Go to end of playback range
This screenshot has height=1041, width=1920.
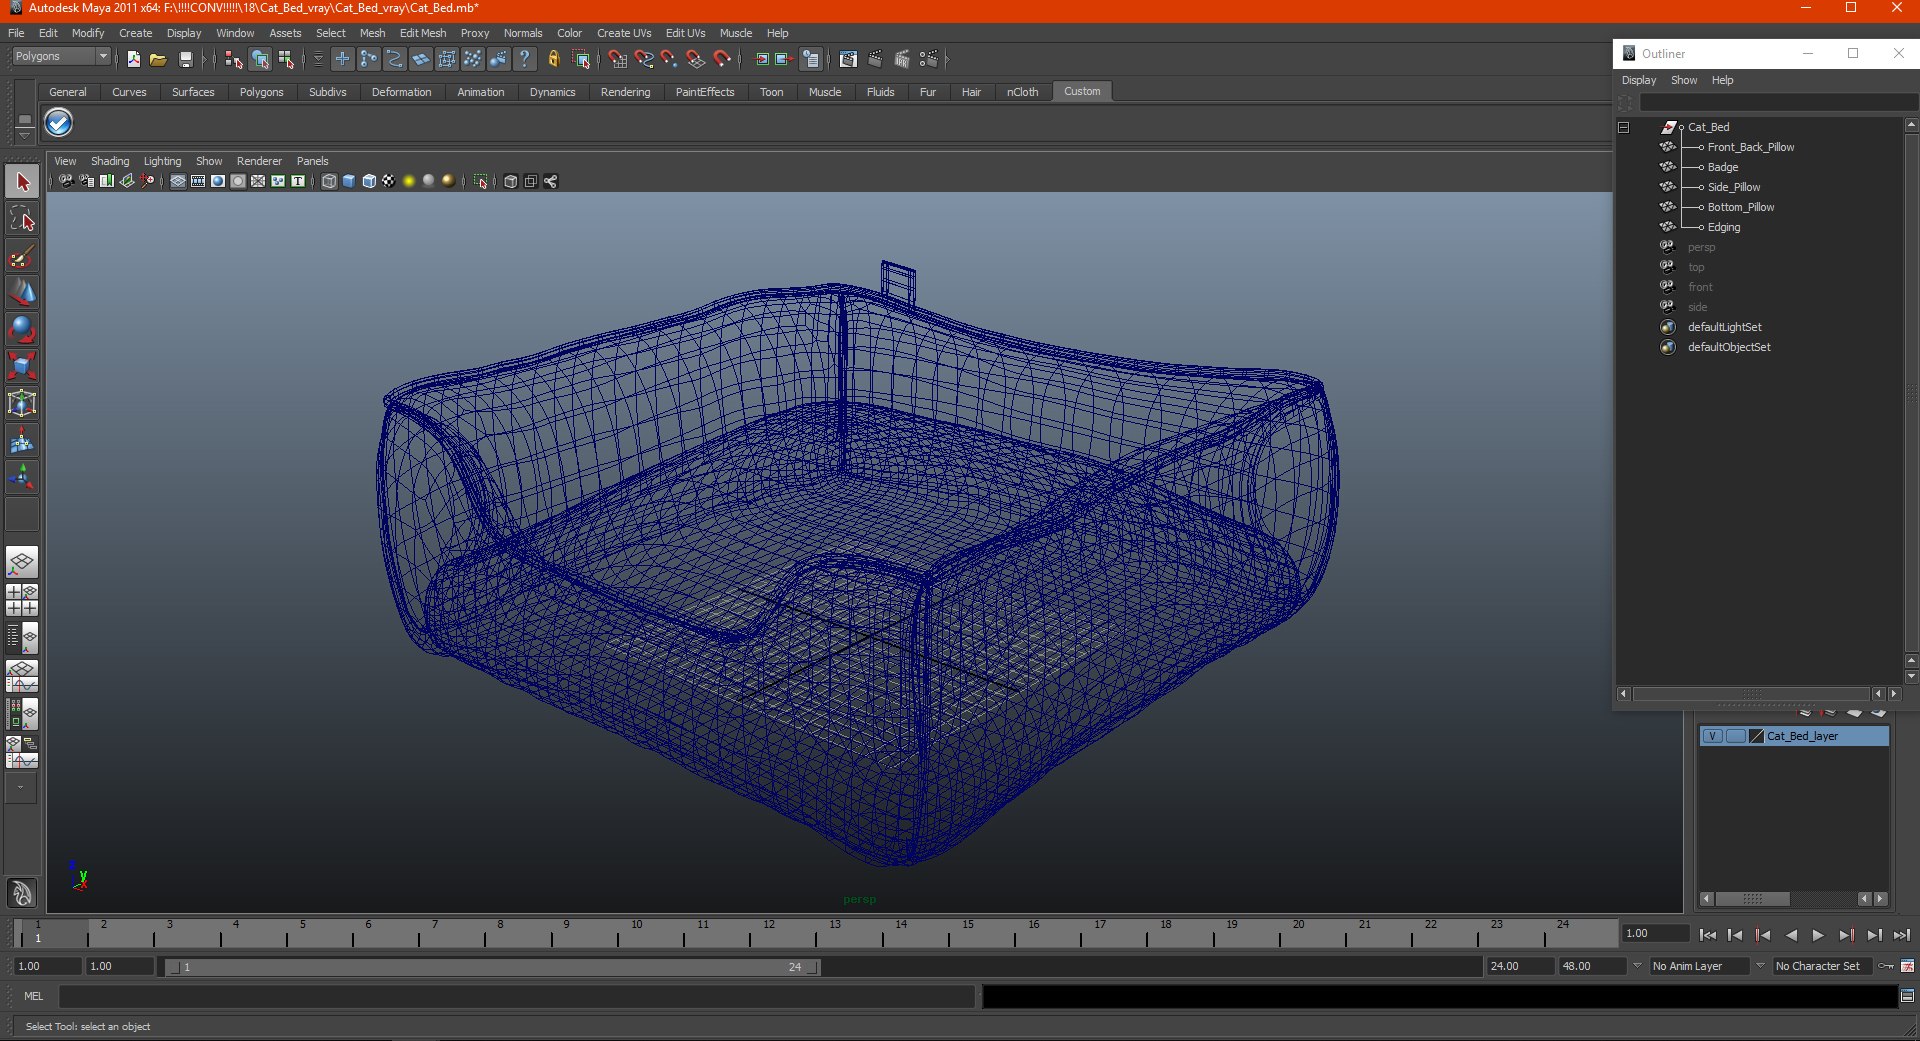[1901, 935]
